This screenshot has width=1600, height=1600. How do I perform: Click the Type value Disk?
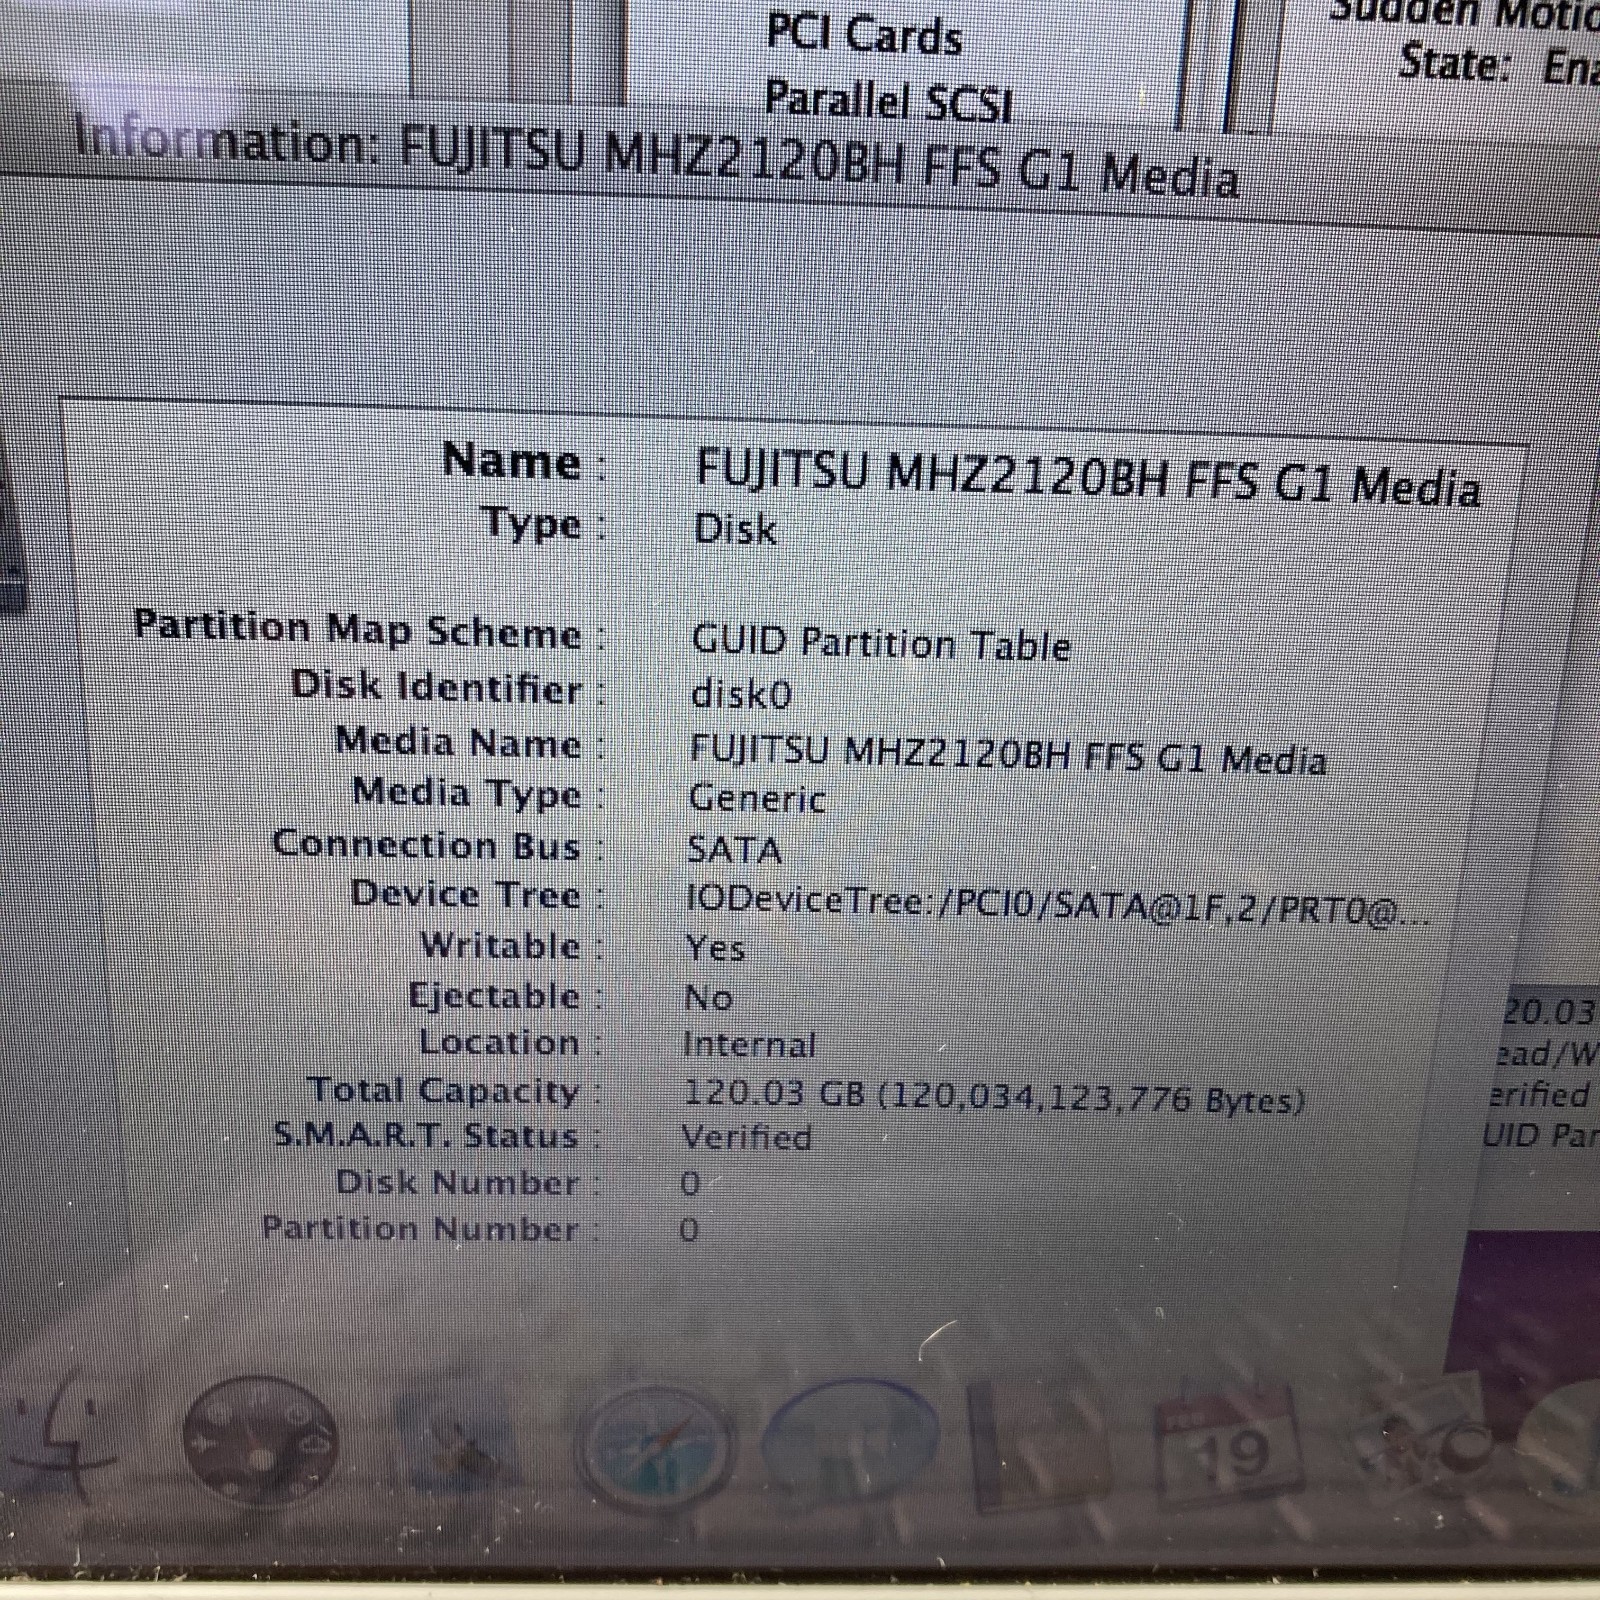[736, 529]
